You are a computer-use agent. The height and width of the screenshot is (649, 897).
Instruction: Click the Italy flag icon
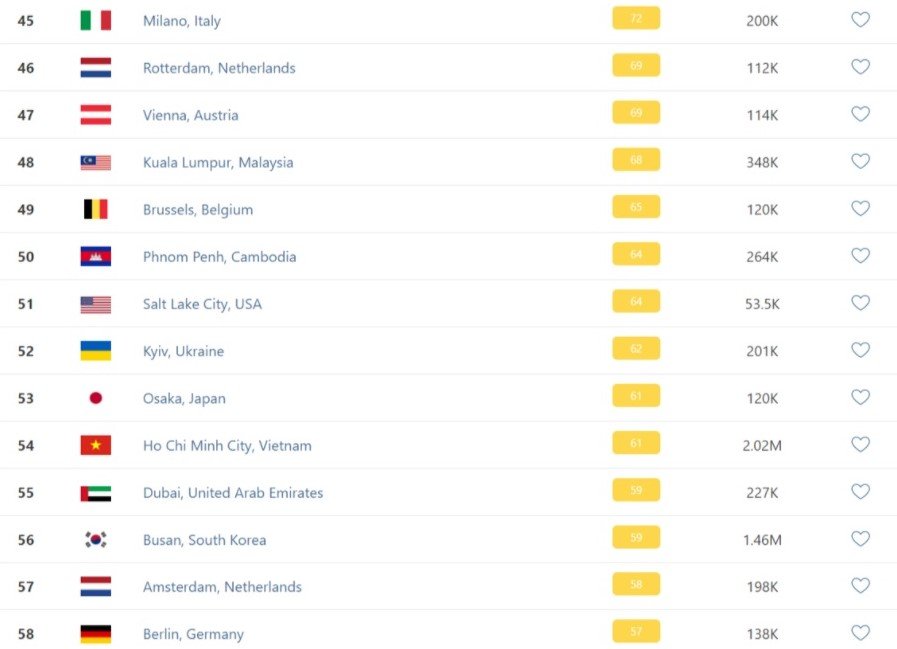(96, 20)
